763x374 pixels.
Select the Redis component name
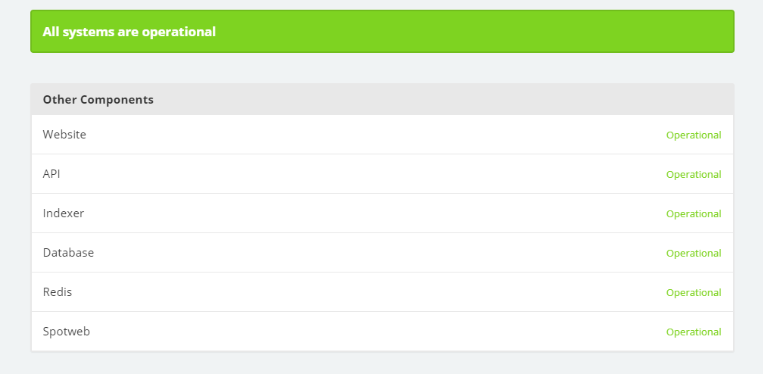[57, 292]
